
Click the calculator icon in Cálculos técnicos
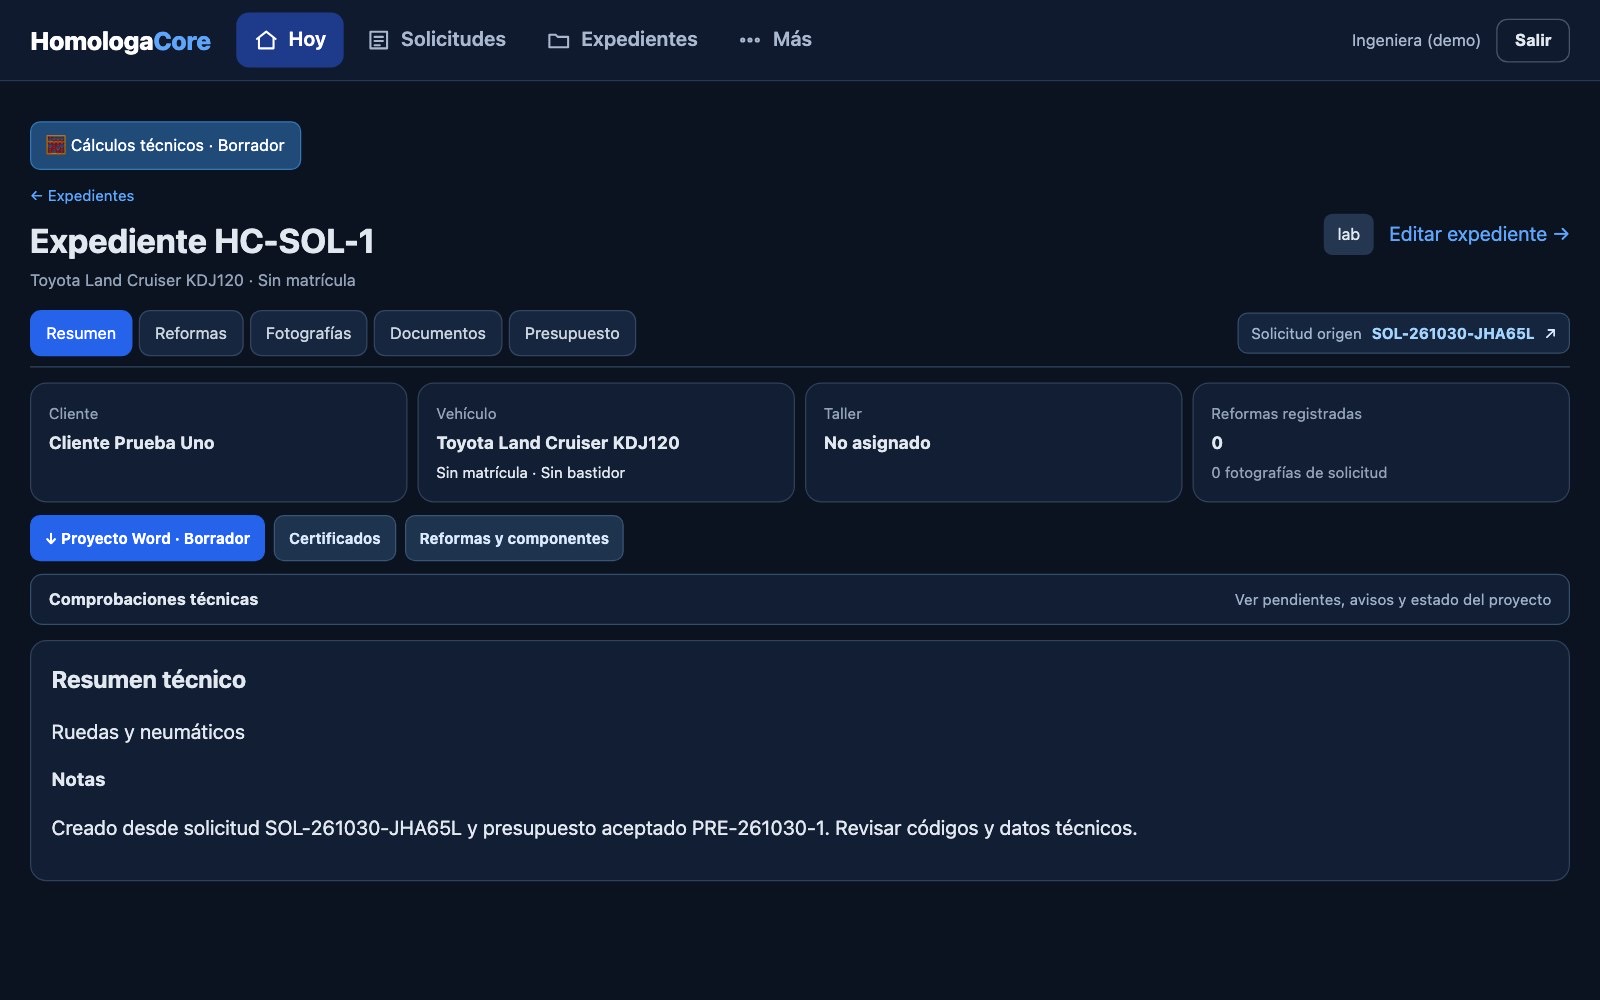point(56,145)
